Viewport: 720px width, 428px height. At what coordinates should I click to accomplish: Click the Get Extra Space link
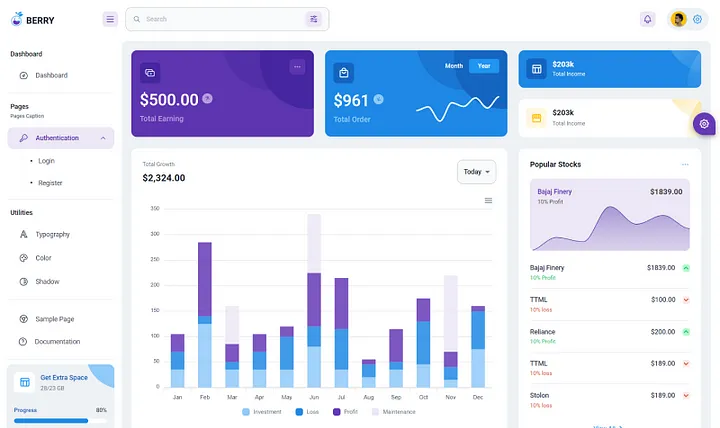[64, 377]
